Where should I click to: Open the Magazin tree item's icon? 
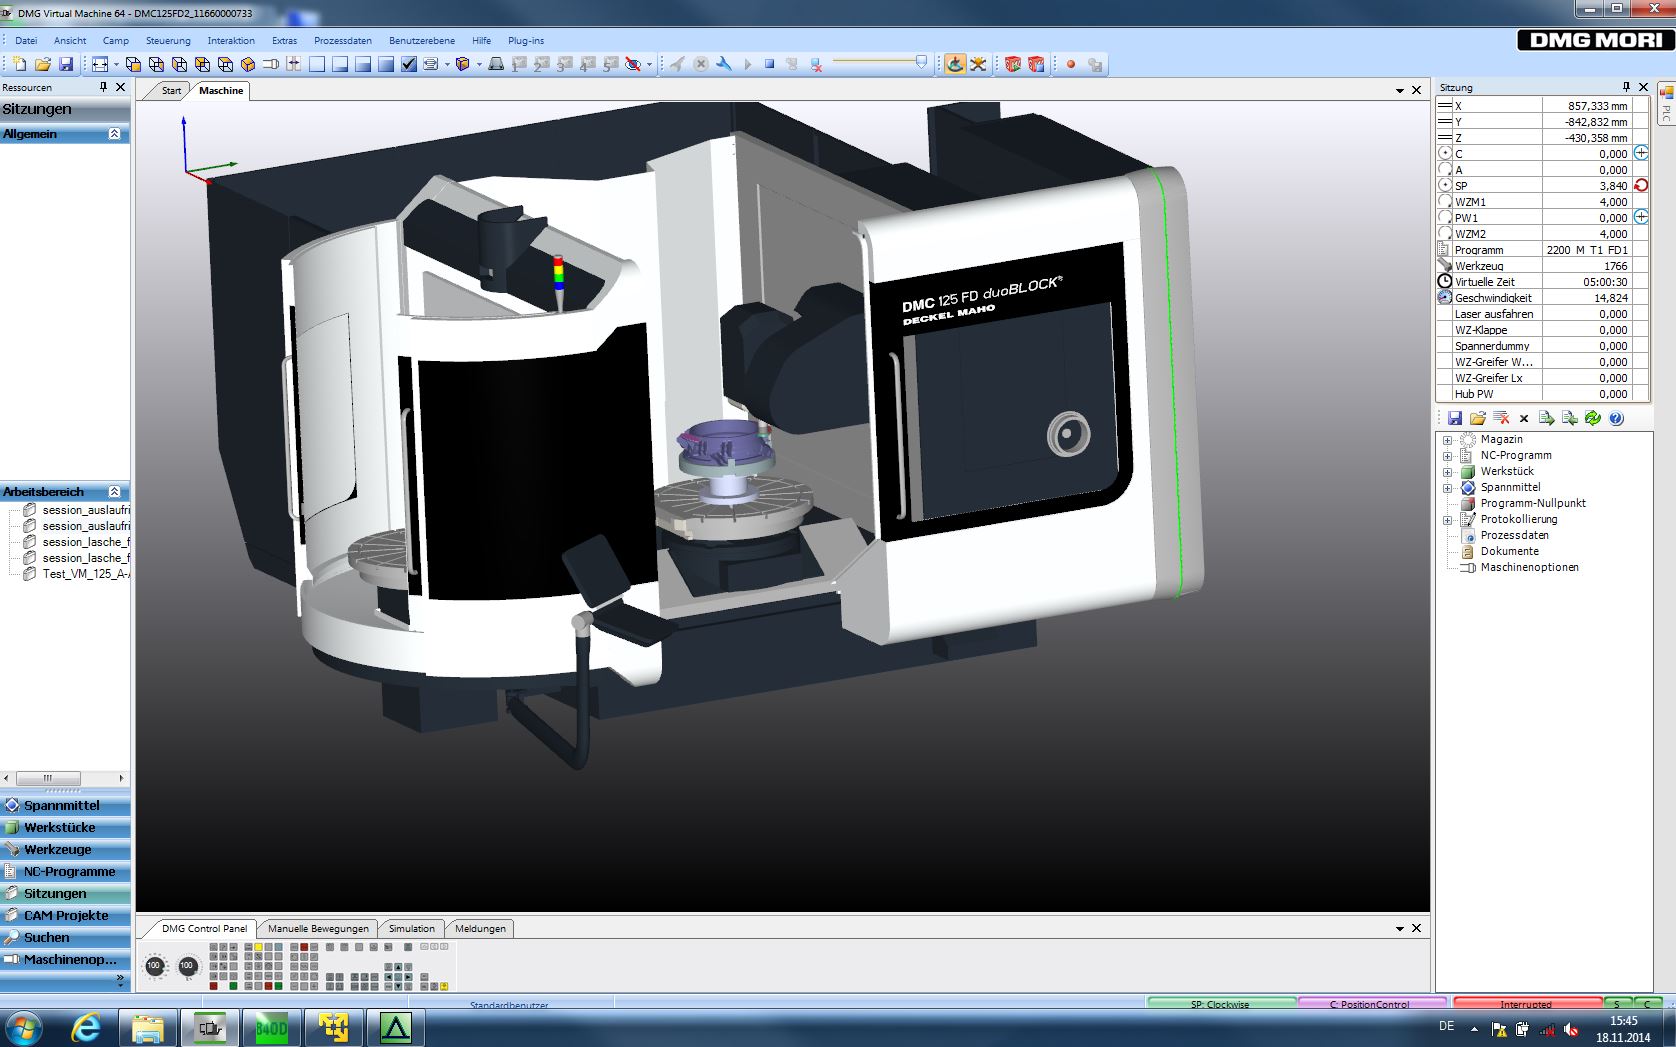(1466, 440)
